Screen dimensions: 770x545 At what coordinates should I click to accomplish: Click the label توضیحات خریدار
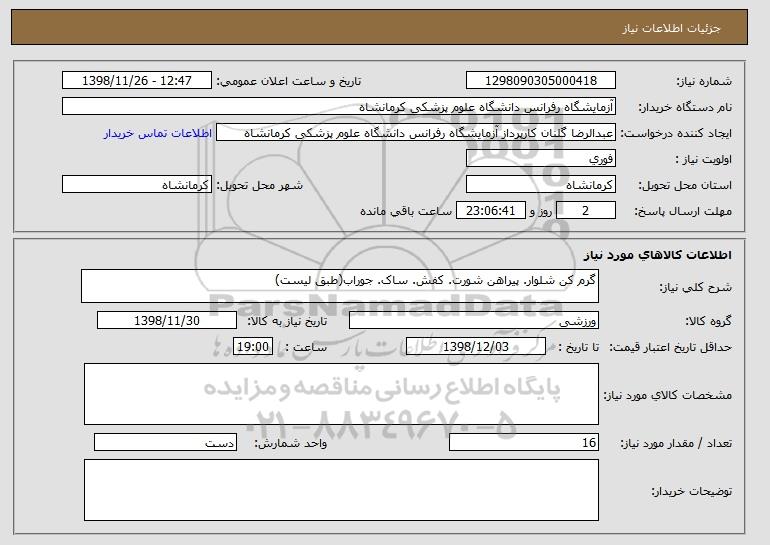click(x=691, y=491)
